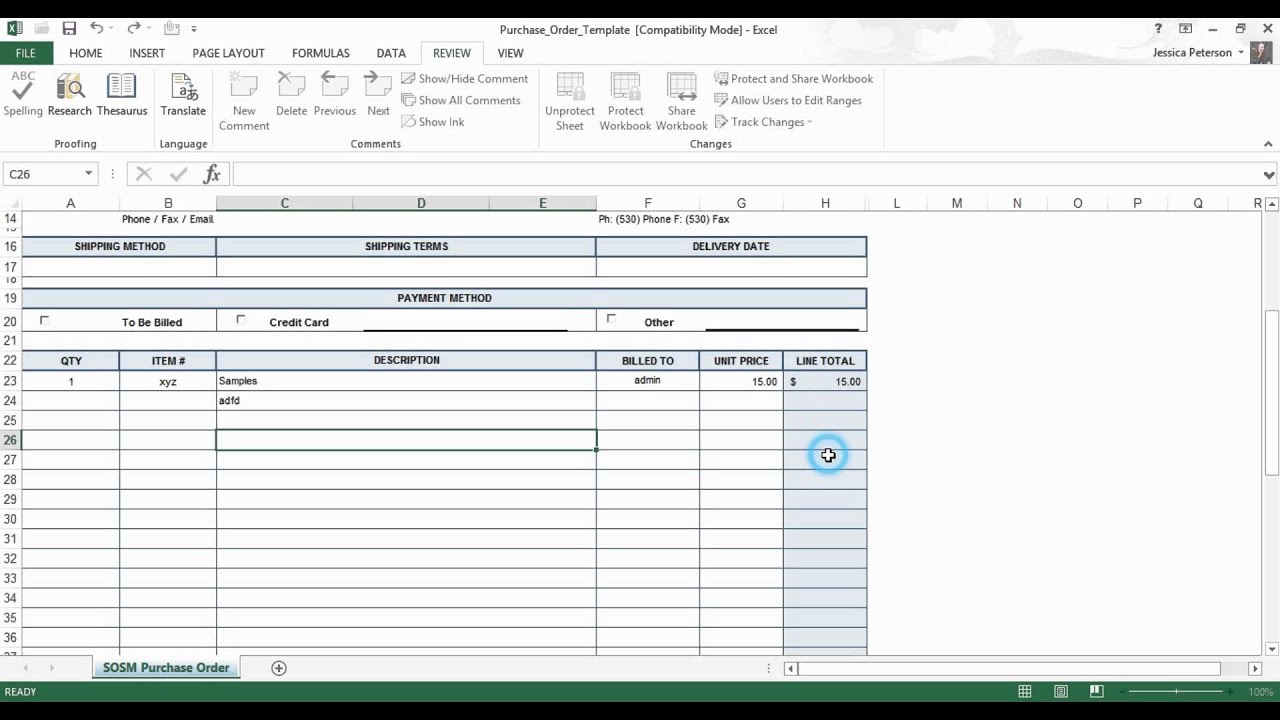The image size is (1280, 720).
Task: Select the cell containing adfd
Action: (x=406, y=401)
